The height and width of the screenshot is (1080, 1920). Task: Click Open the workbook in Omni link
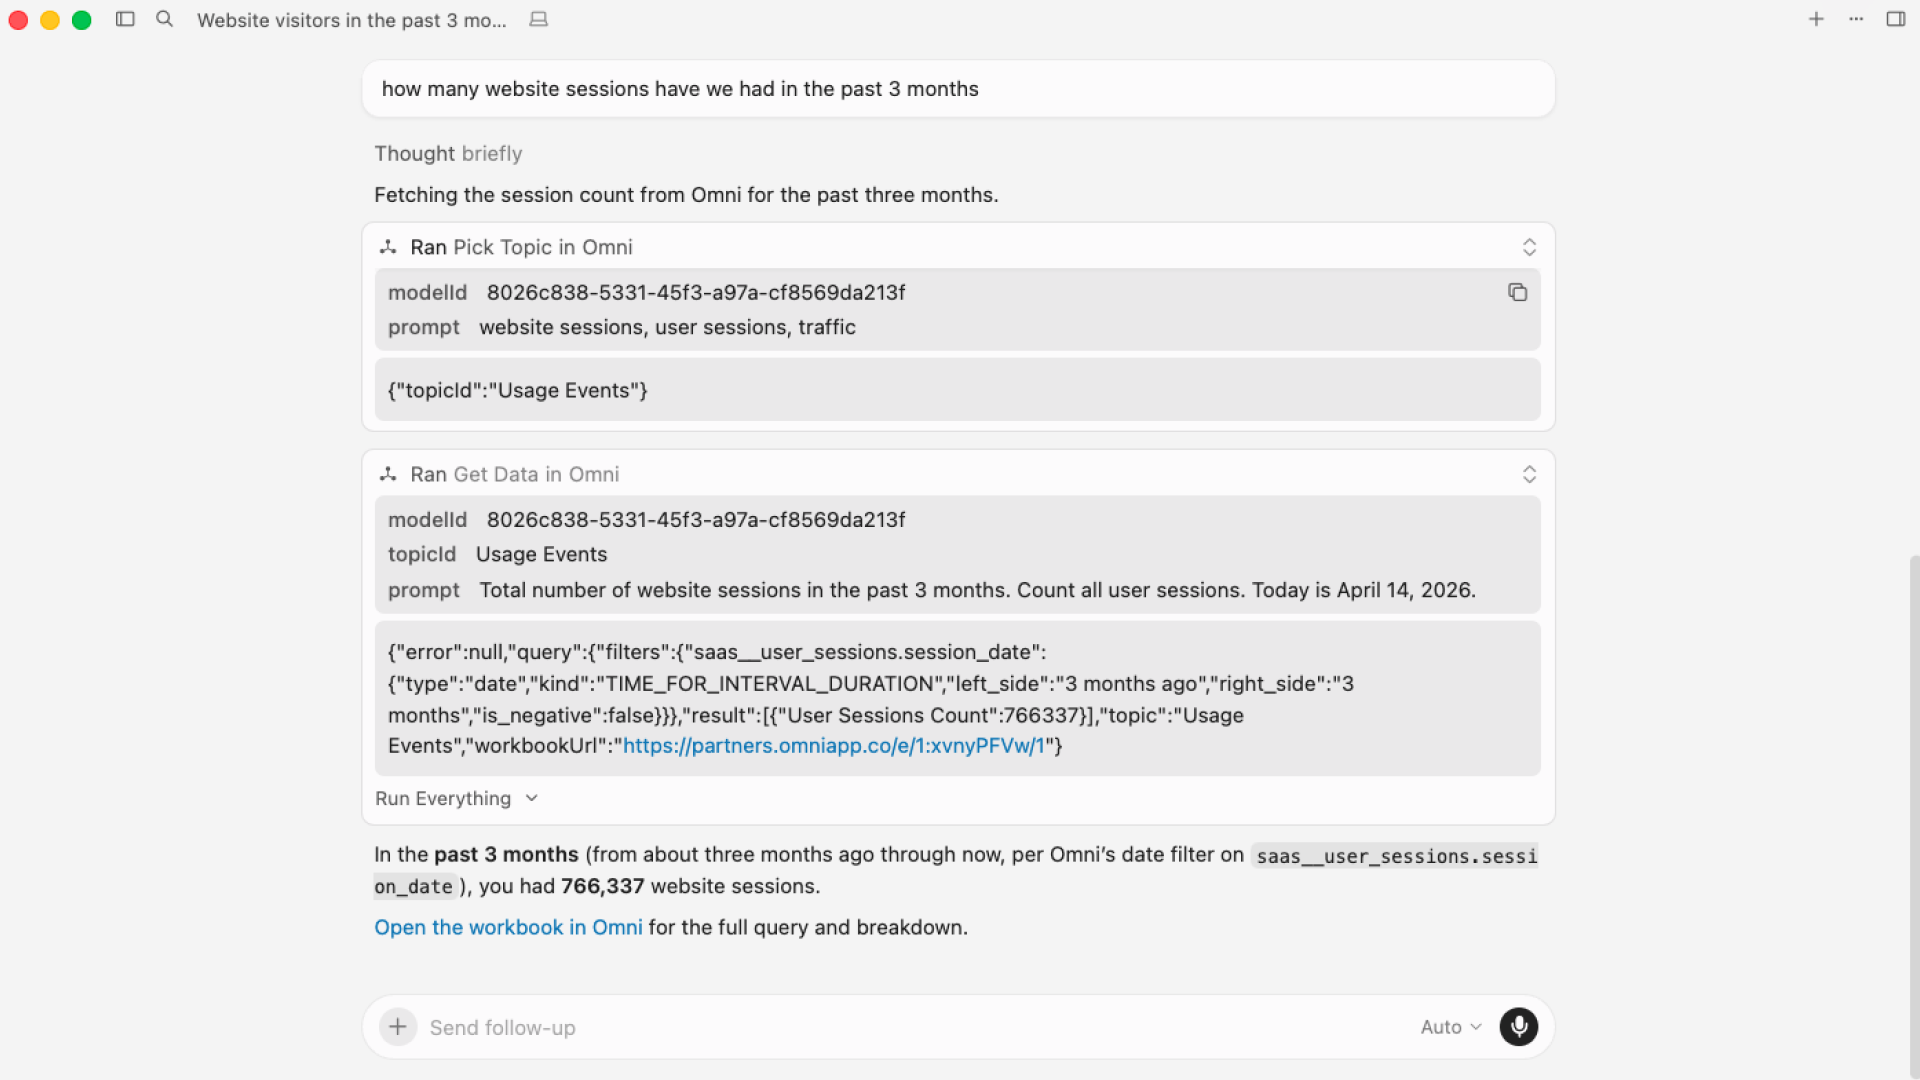coord(508,927)
